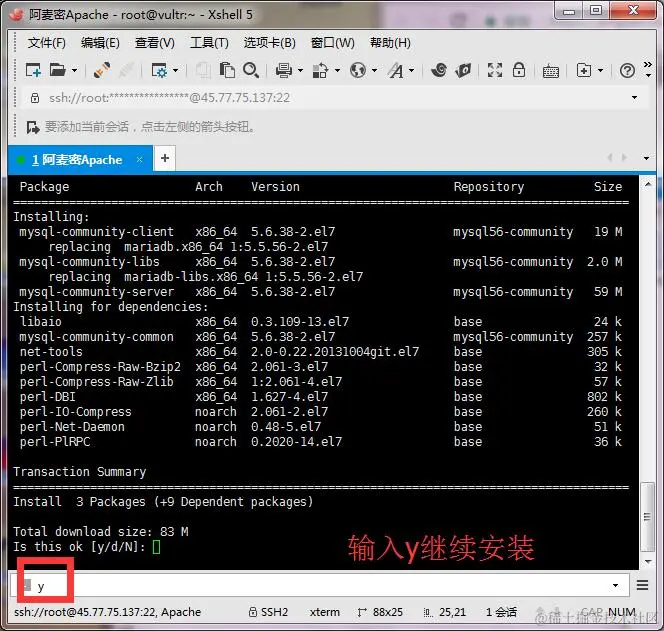Expand the new tab page dropdown arrow
Viewport: 664px width, 631px height.
(x=600, y=70)
